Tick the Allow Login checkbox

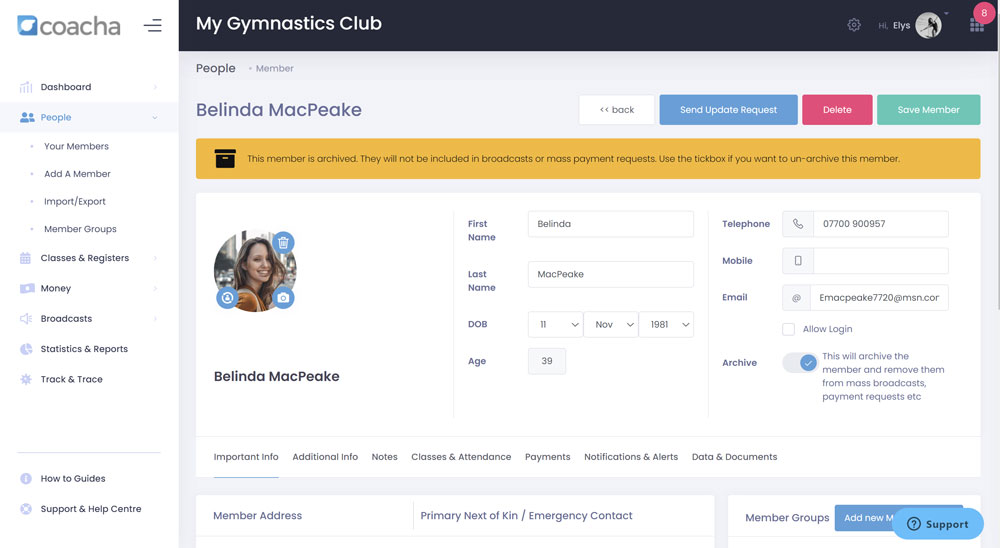pyautogui.click(x=789, y=329)
